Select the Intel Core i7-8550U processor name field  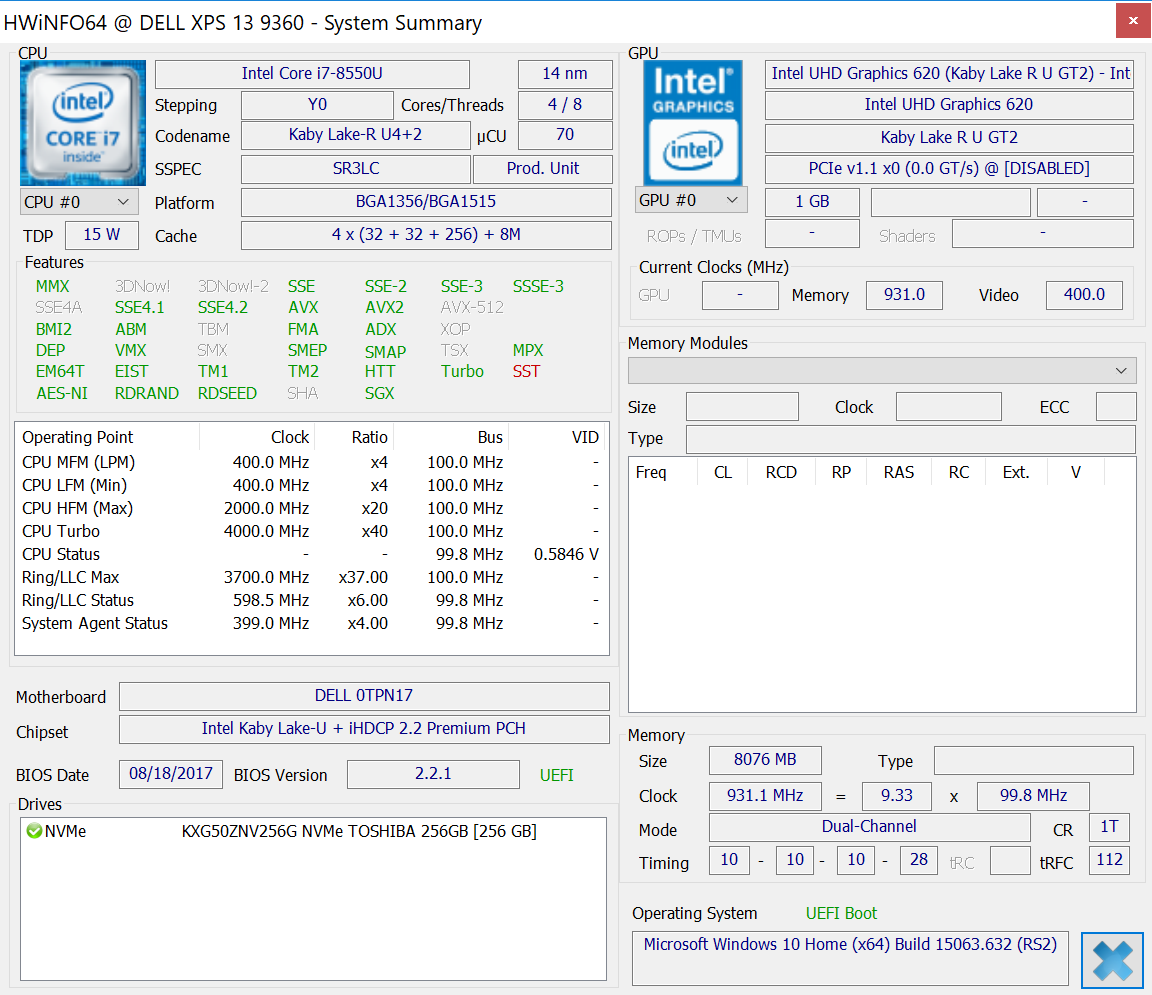311,74
